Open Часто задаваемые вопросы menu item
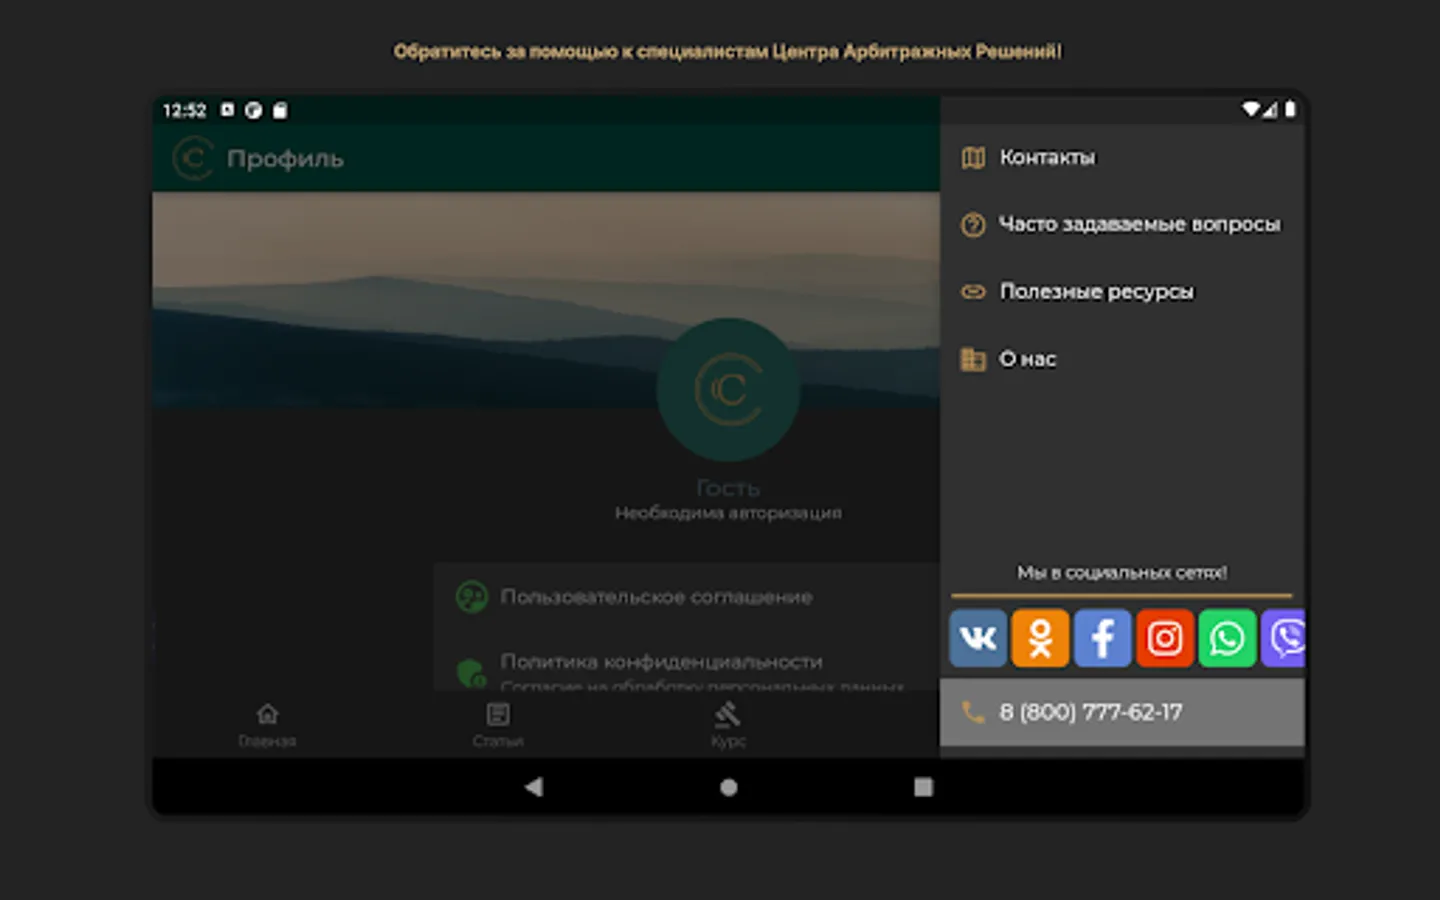Screen dimensions: 1440x900 [1122, 225]
